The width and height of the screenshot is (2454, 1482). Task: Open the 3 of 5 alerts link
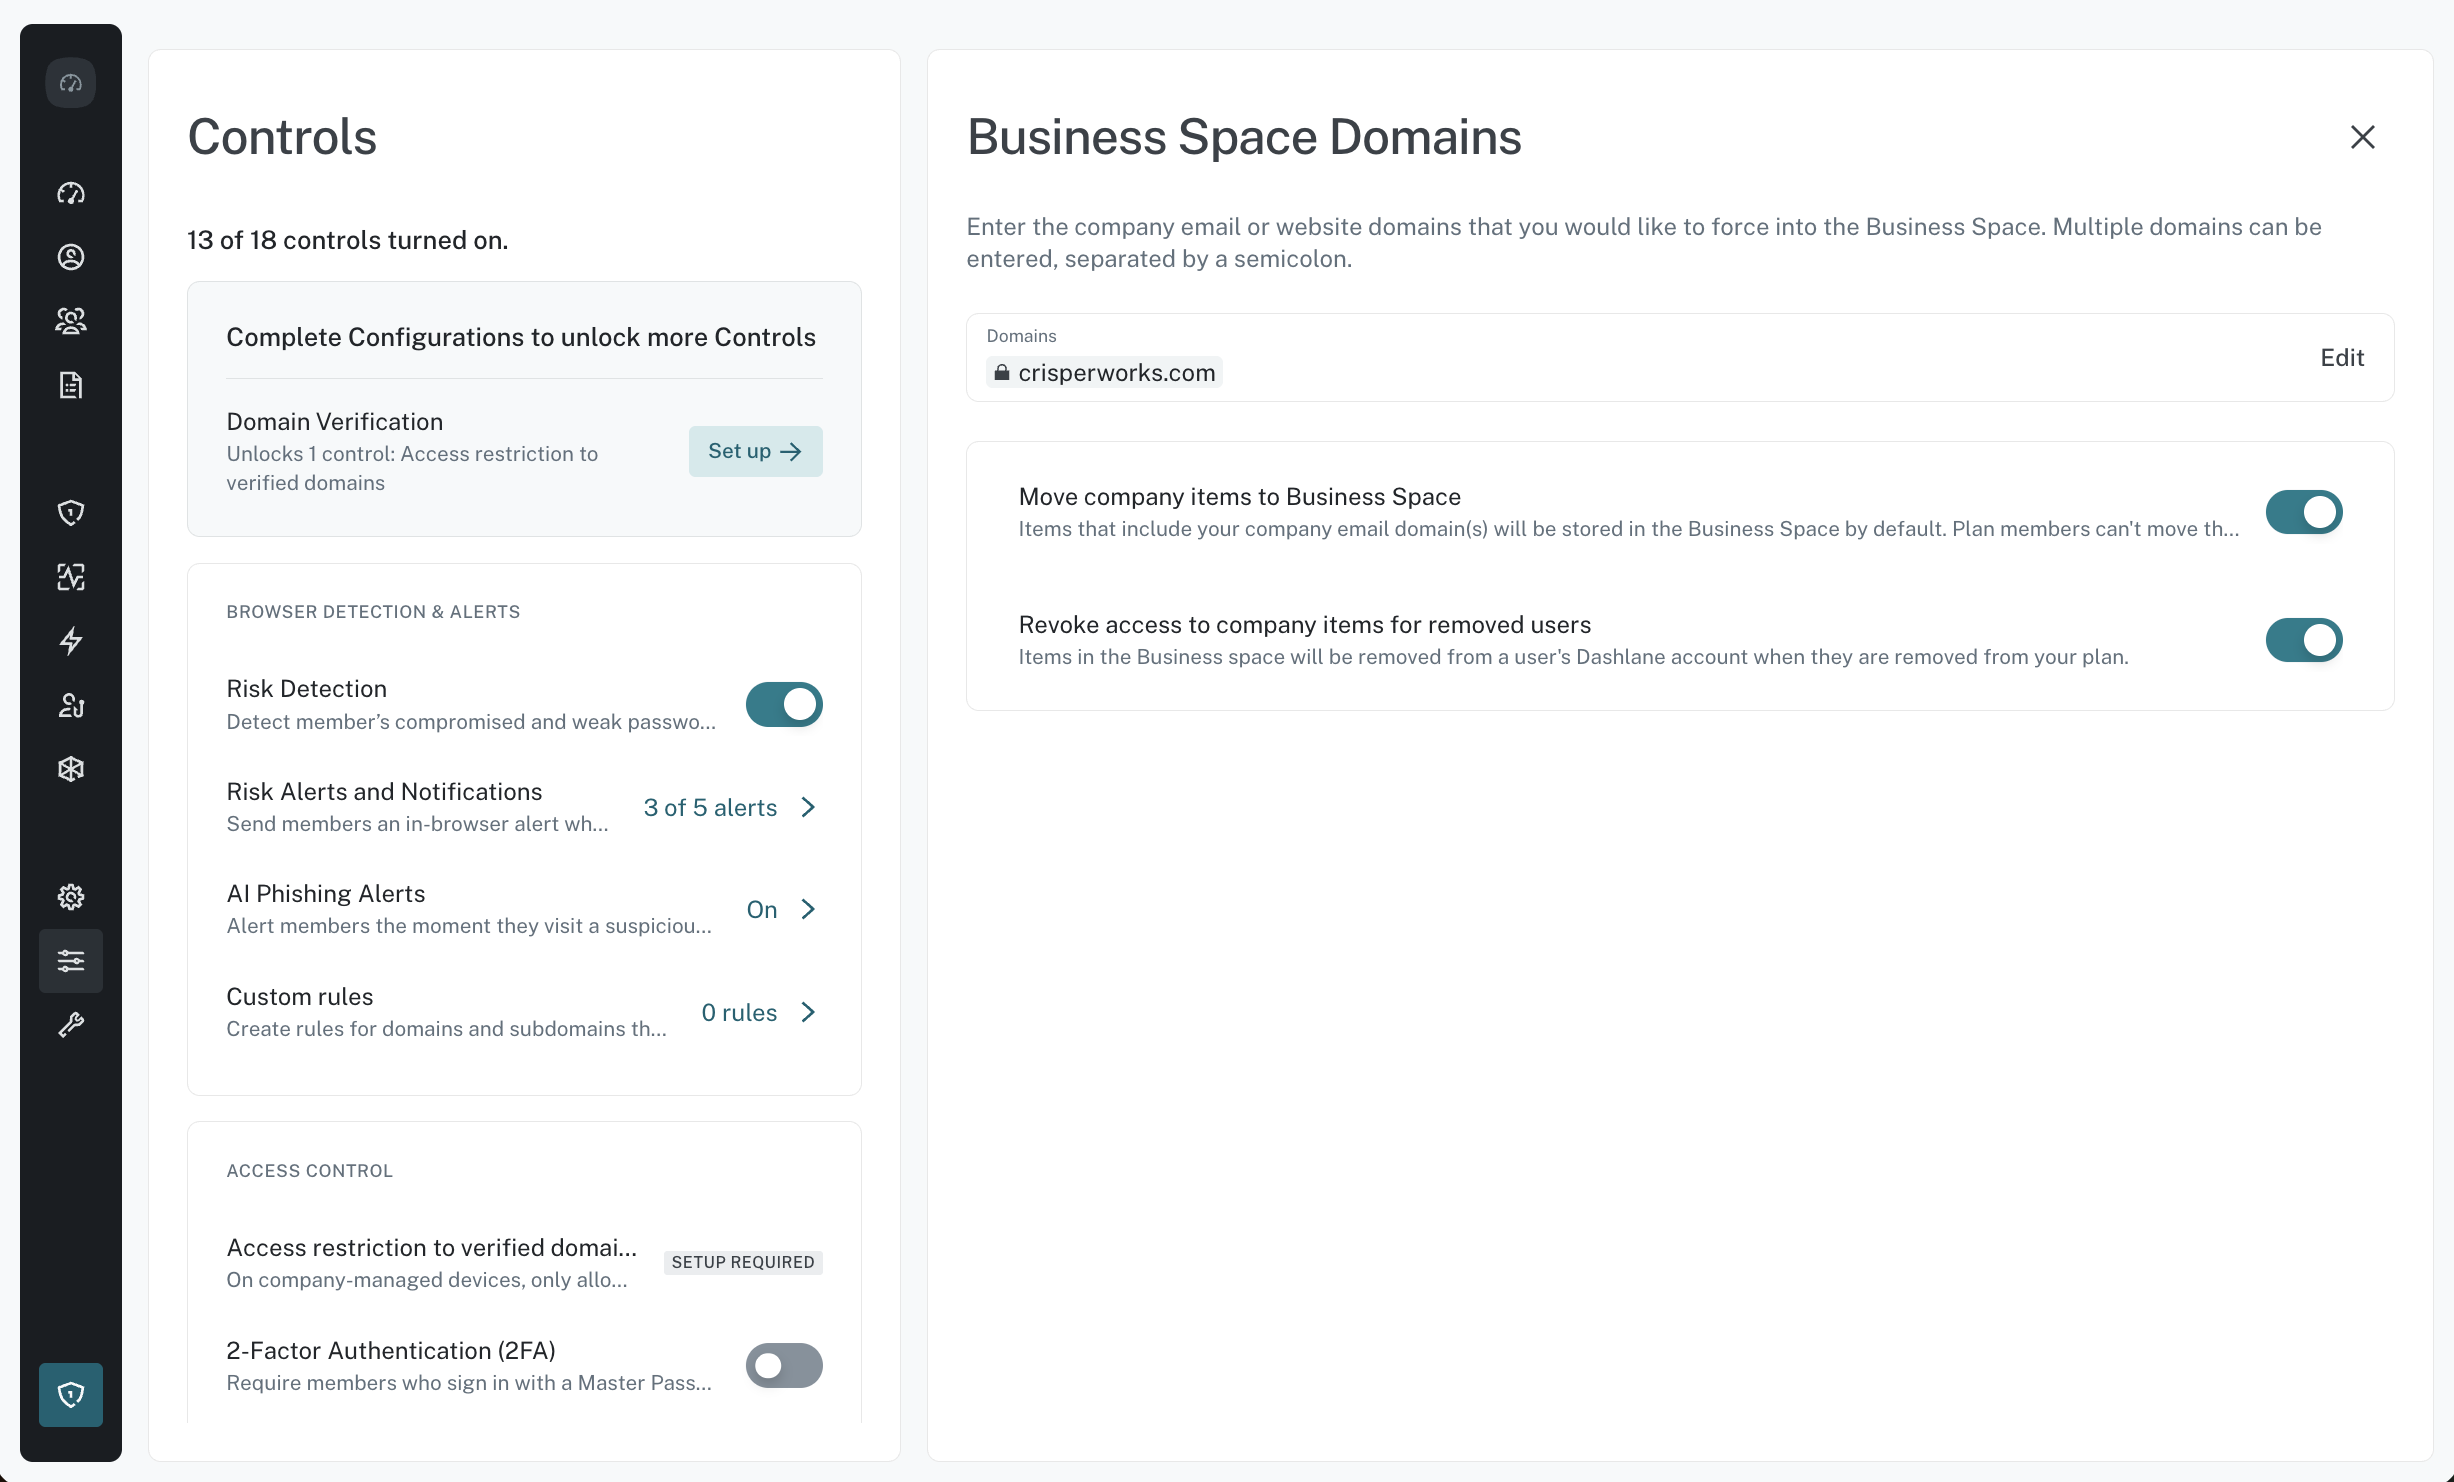click(710, 808)
